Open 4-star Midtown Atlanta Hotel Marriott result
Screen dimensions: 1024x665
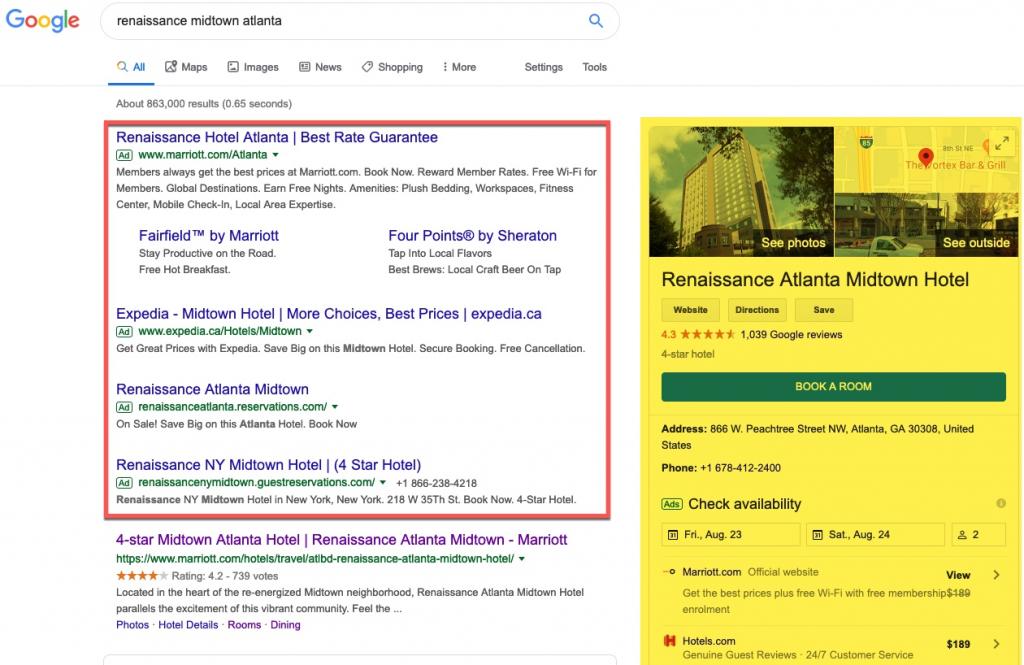tap(342, 540)
